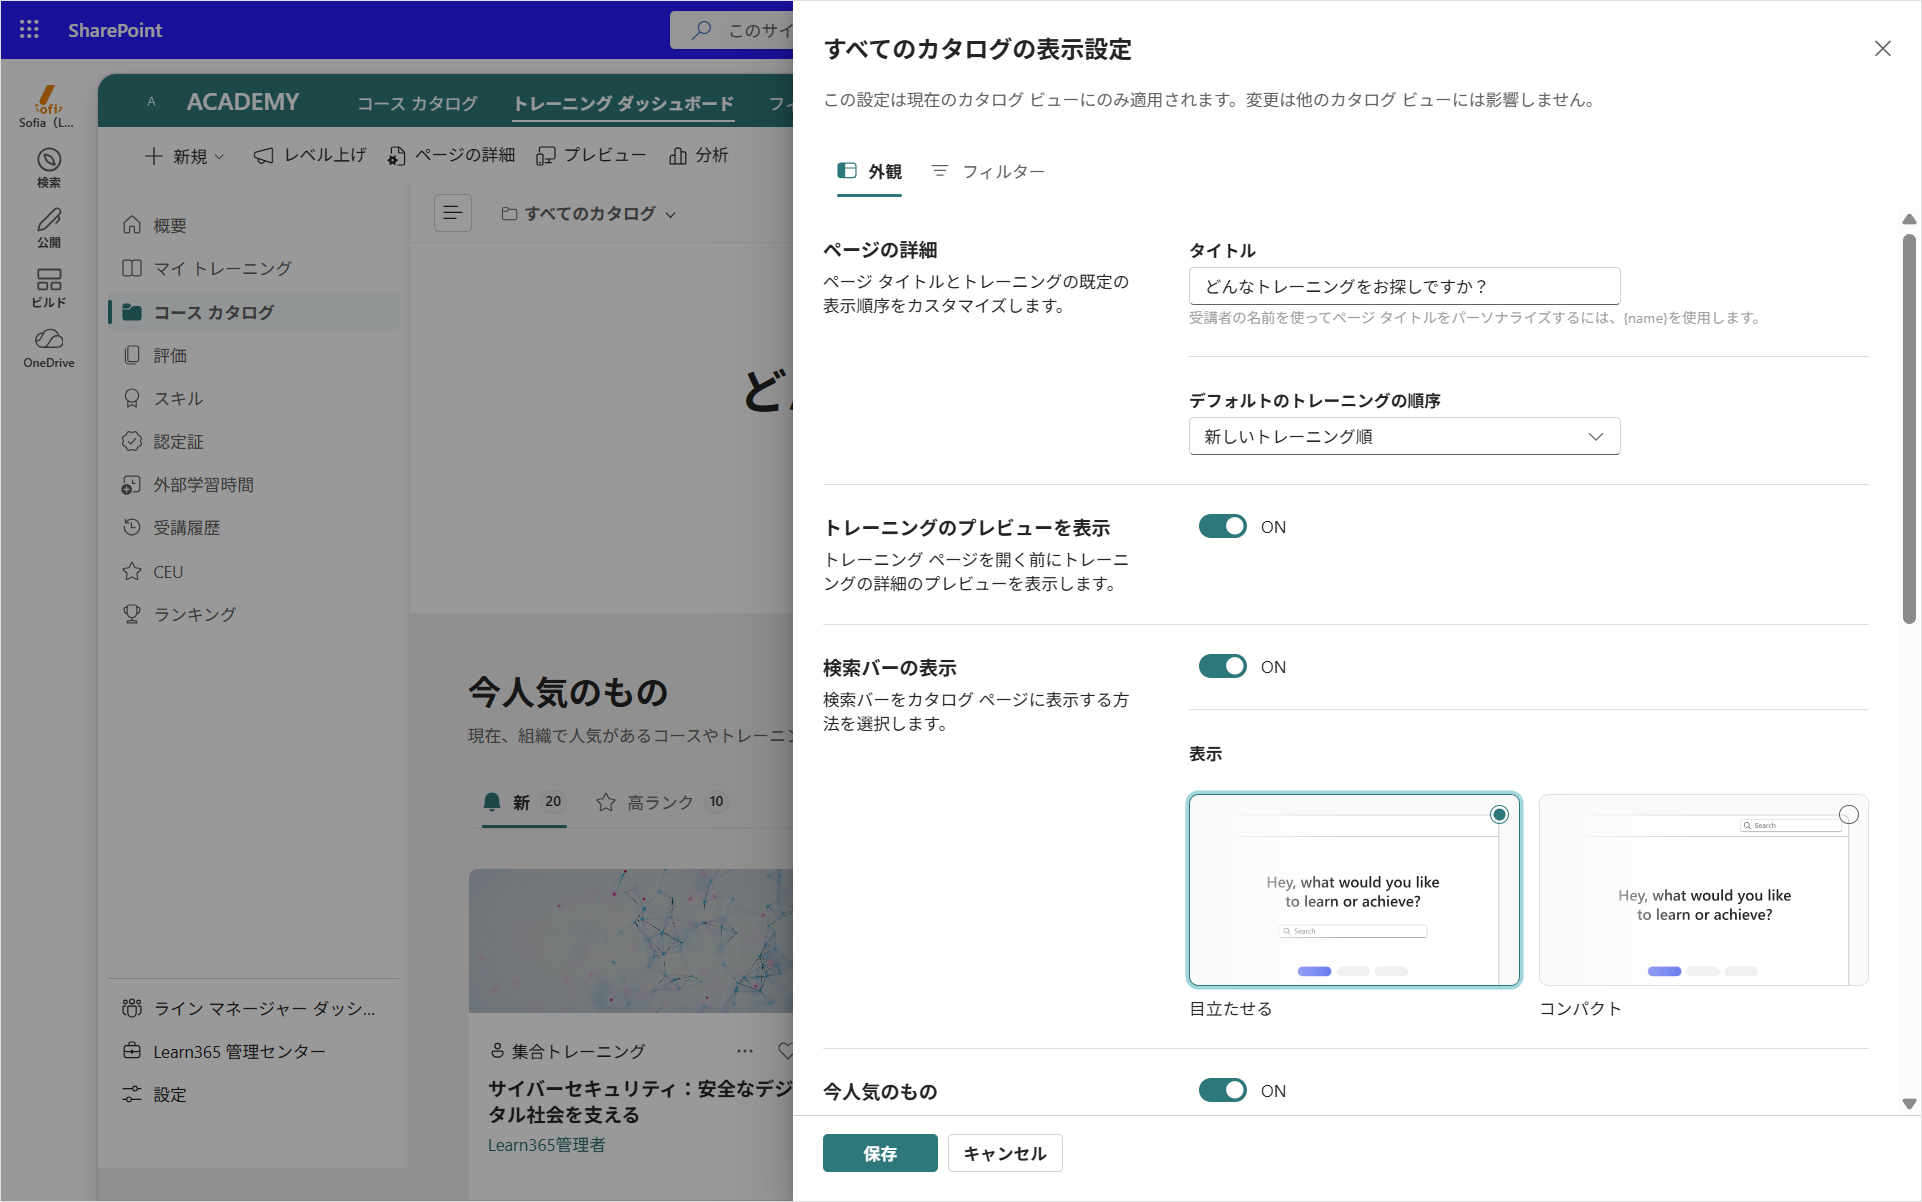The height and width of the screenshot is (1202, 1922).
Task: Click the プレビュー toolbar item
Action: pyautogui.click(x=591, y=155)
